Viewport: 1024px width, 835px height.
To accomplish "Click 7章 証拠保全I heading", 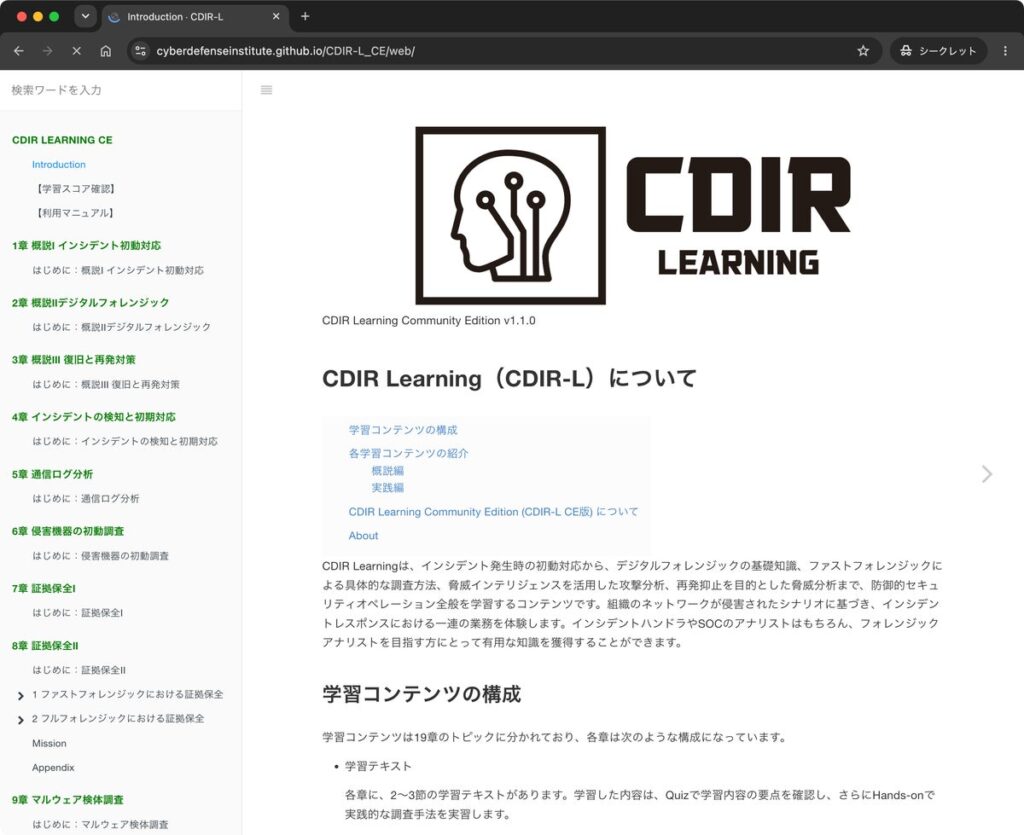I will (44, 588).
